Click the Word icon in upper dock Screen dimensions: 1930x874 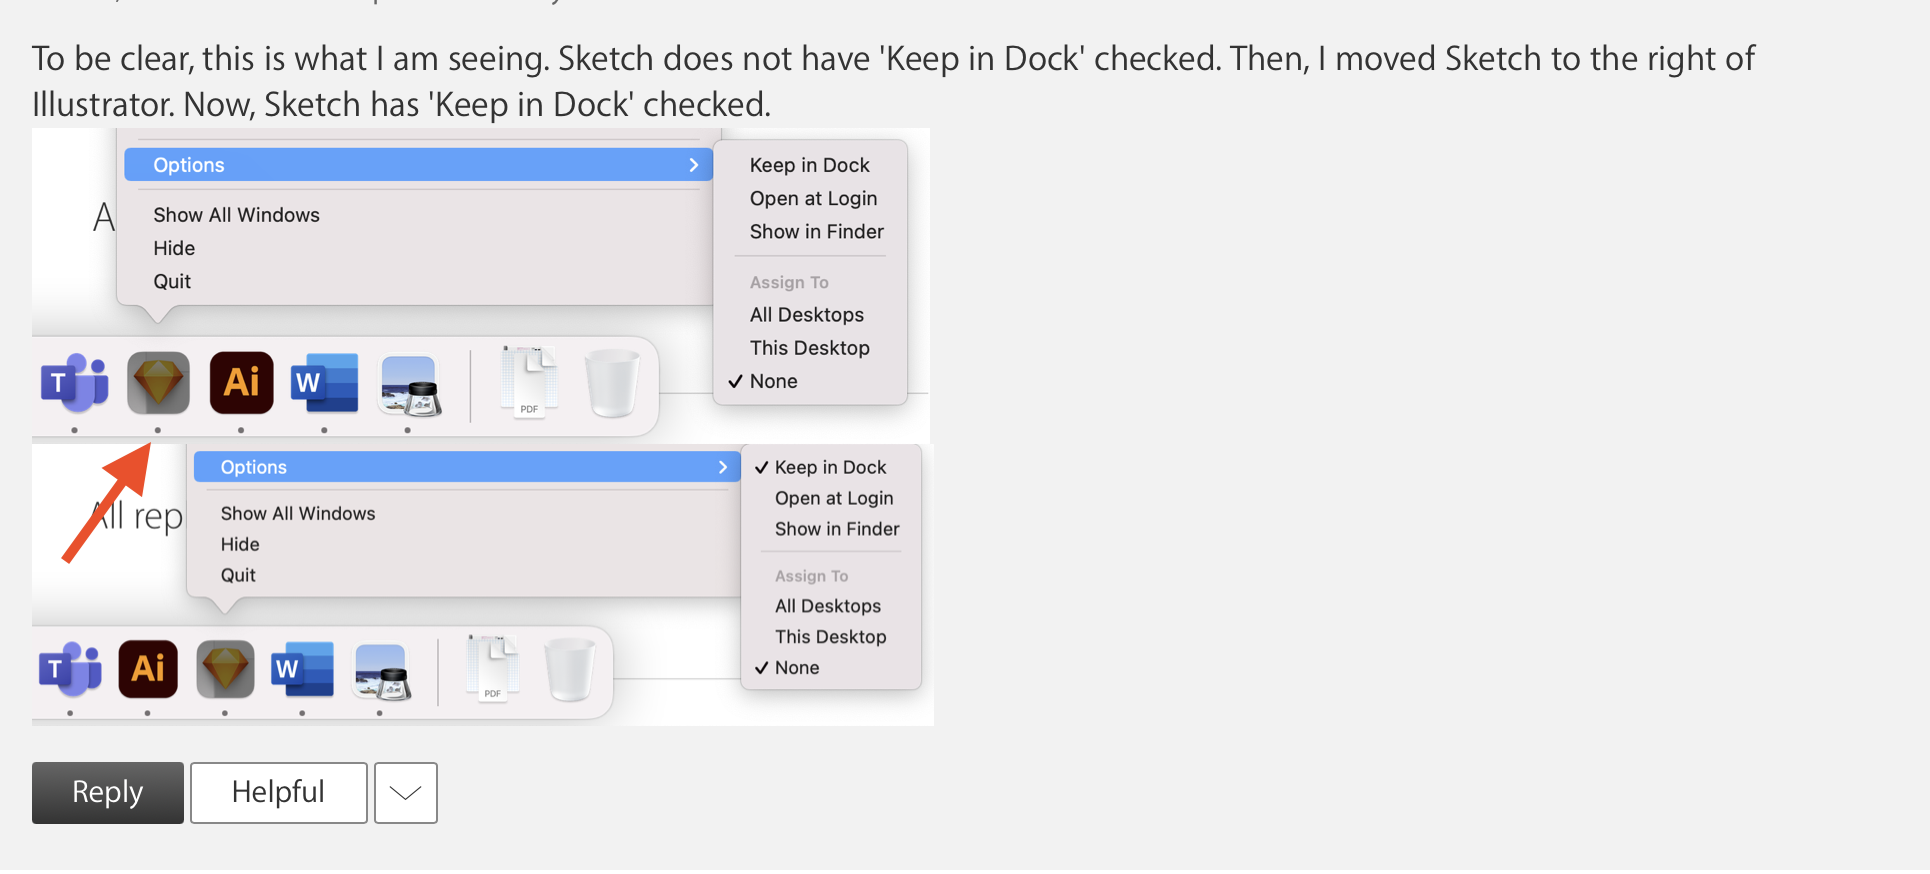click(324, 383)
